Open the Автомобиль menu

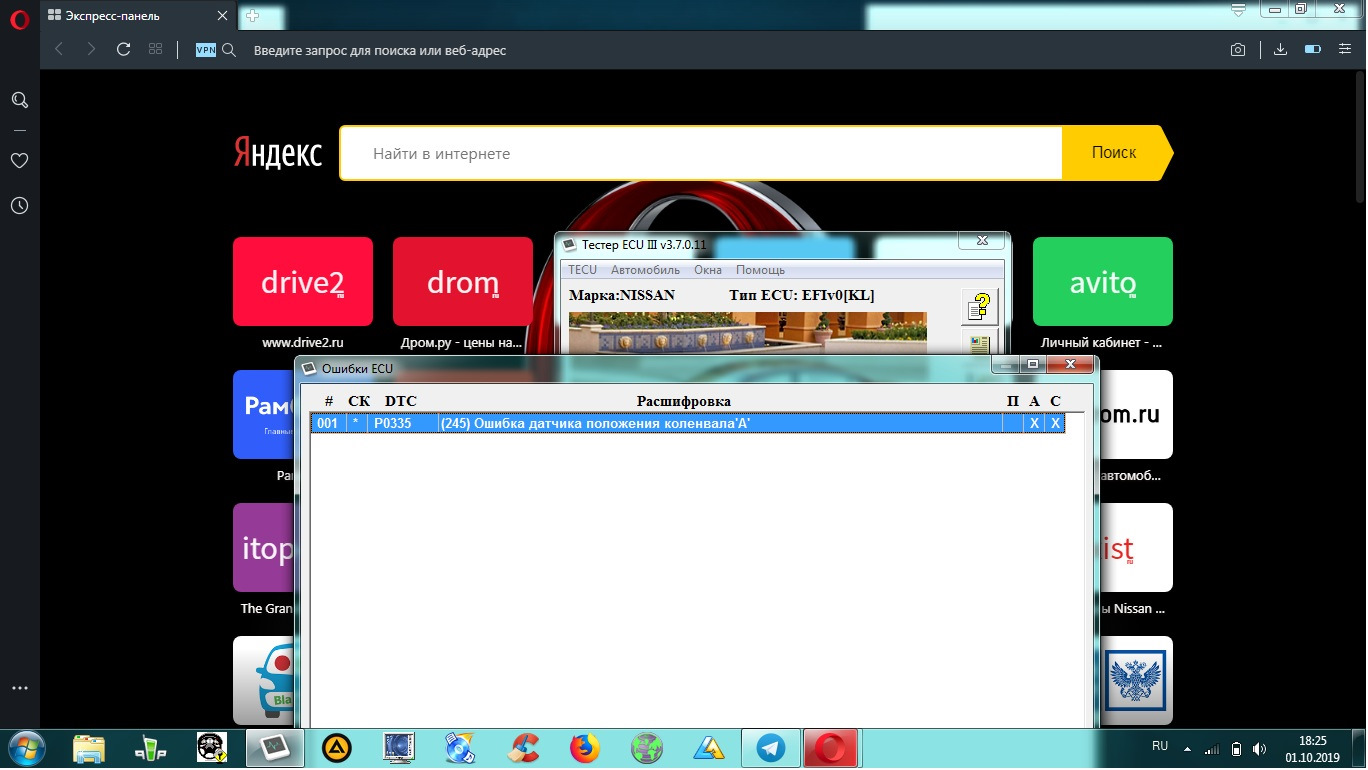tap(645, 270)
